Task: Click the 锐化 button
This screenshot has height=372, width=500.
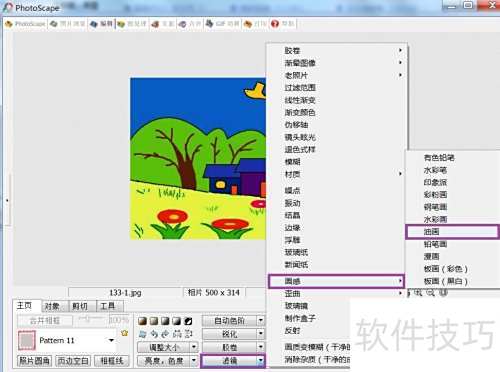Action: pos(230,334)
